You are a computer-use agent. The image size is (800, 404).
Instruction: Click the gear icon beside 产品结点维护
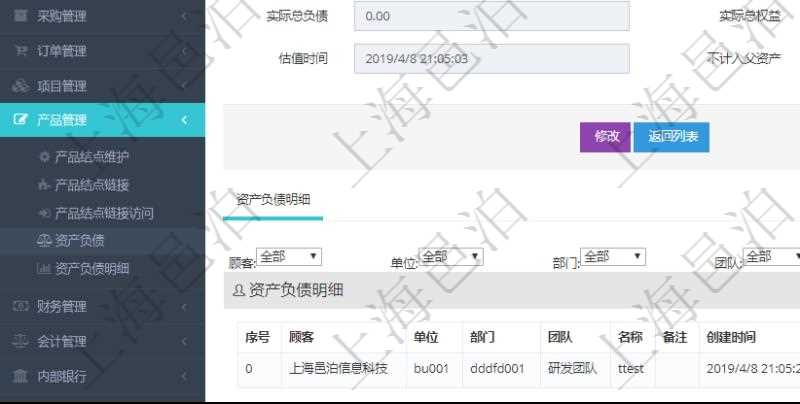tap(44, 157)
